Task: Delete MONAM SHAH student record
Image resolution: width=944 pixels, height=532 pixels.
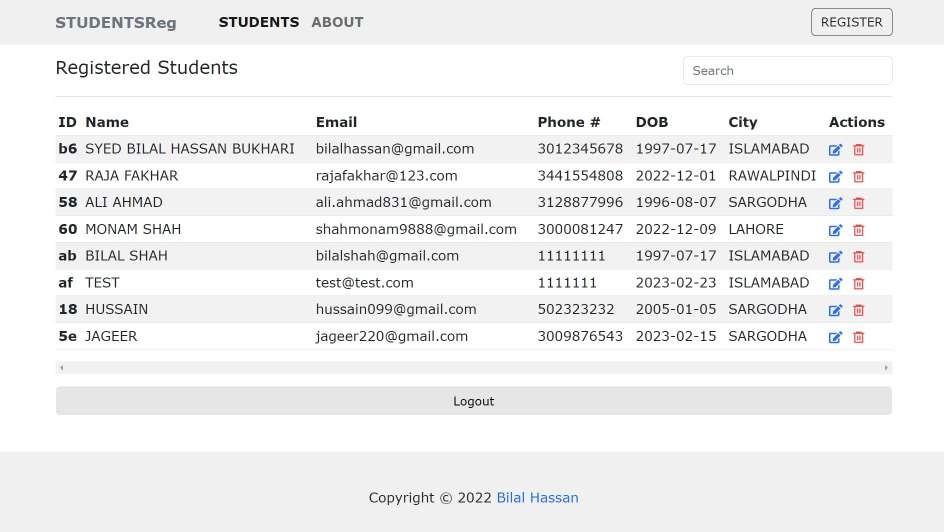Action: click(859, 230)
